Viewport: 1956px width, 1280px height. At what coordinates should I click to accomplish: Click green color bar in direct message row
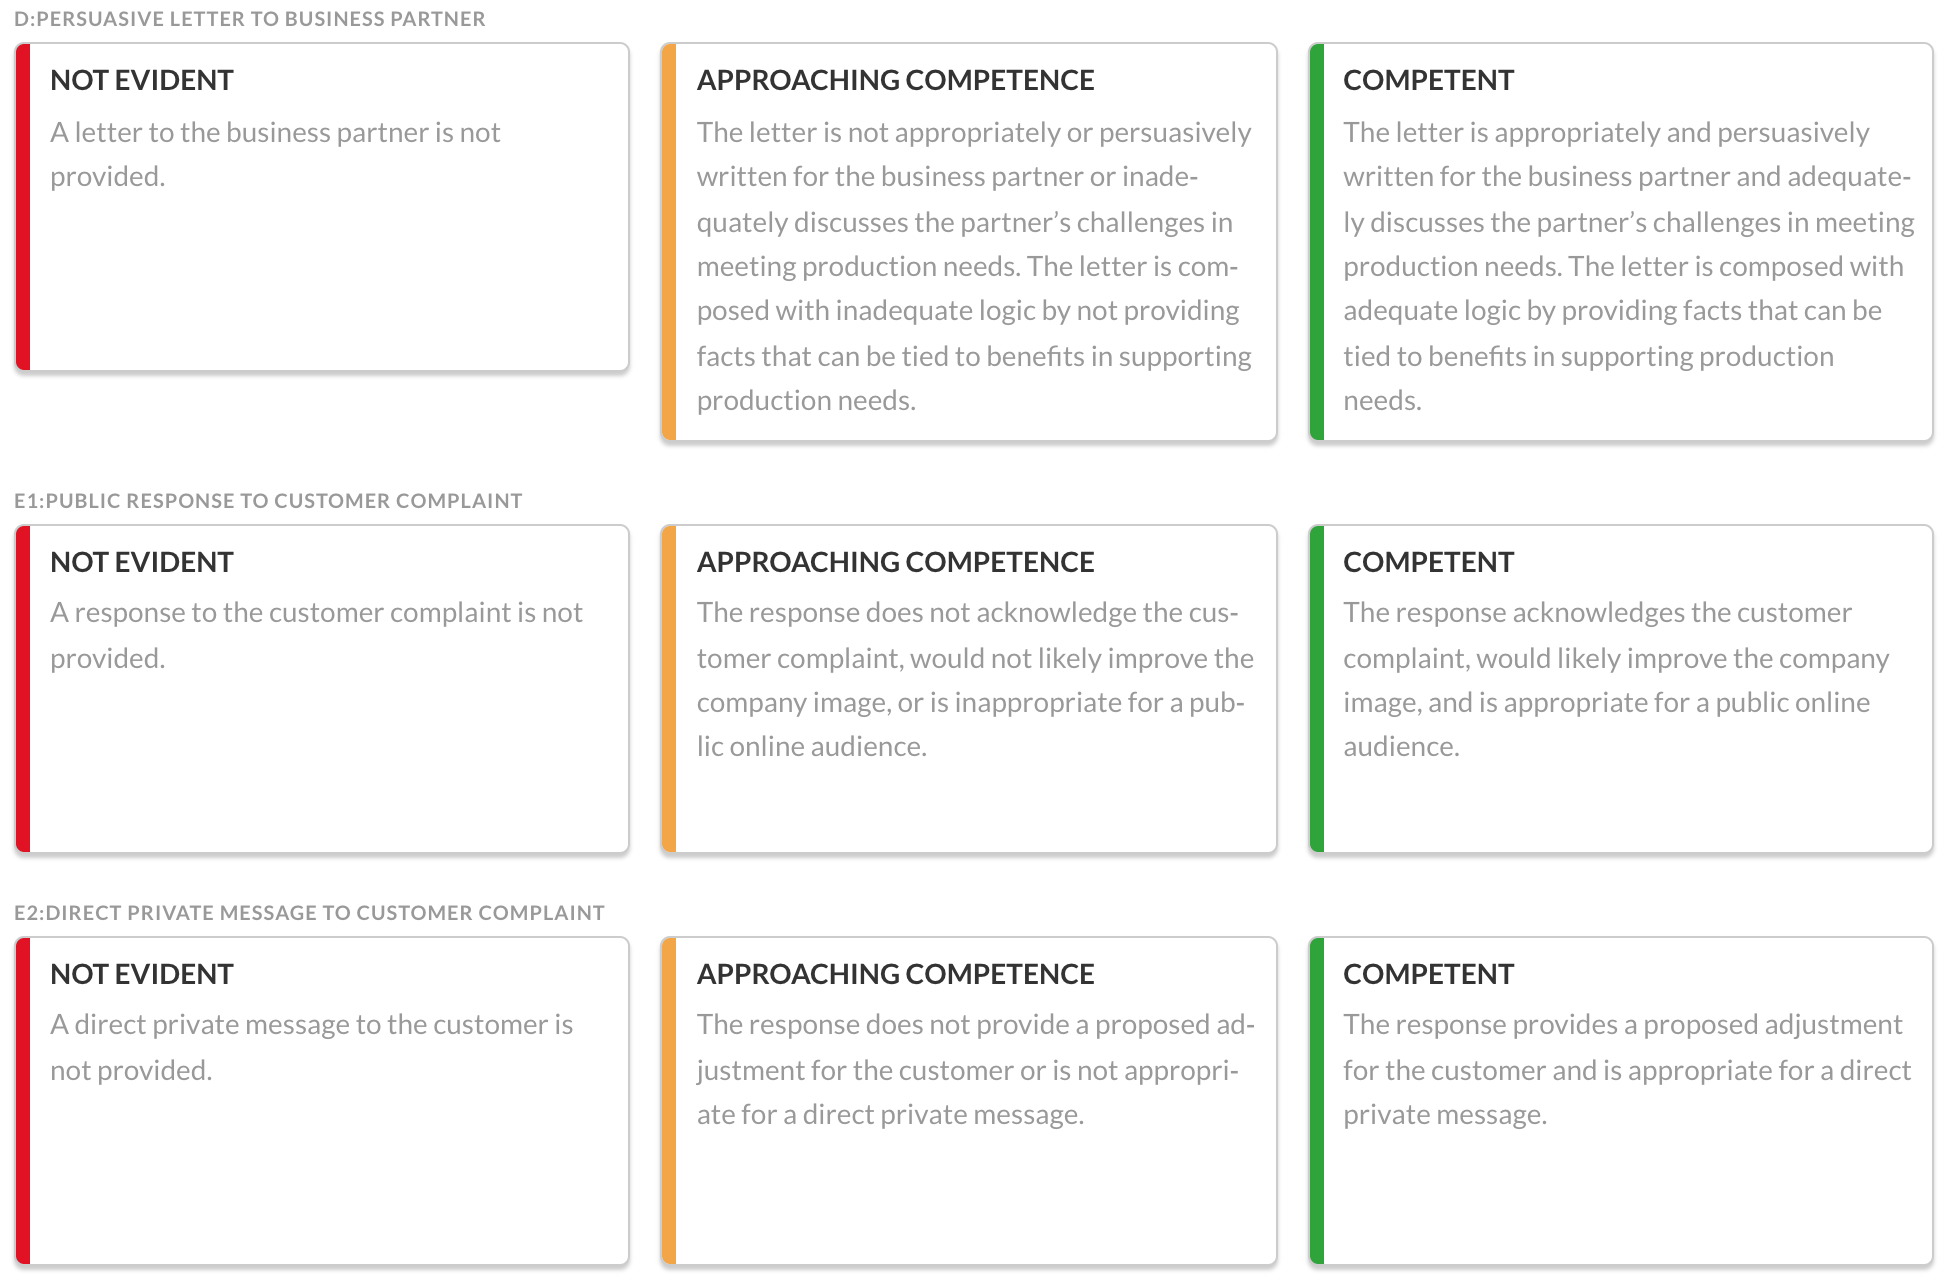1317,1101
